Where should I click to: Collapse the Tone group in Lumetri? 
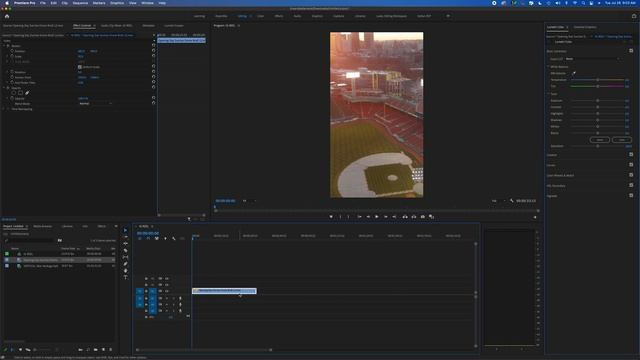tap(549, 94)
